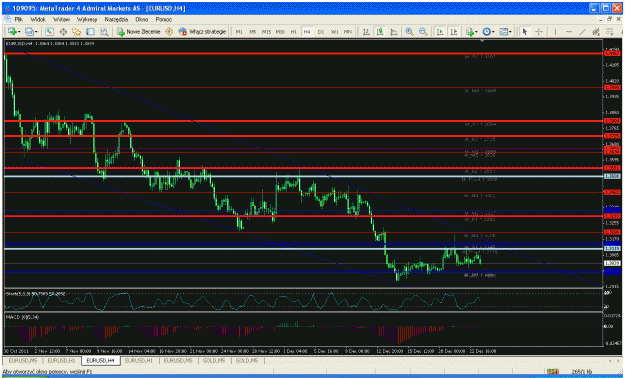This screenshot has width=625, height=378.
Task: Toggle chart auto scroll
Action: tap(440, 32)
